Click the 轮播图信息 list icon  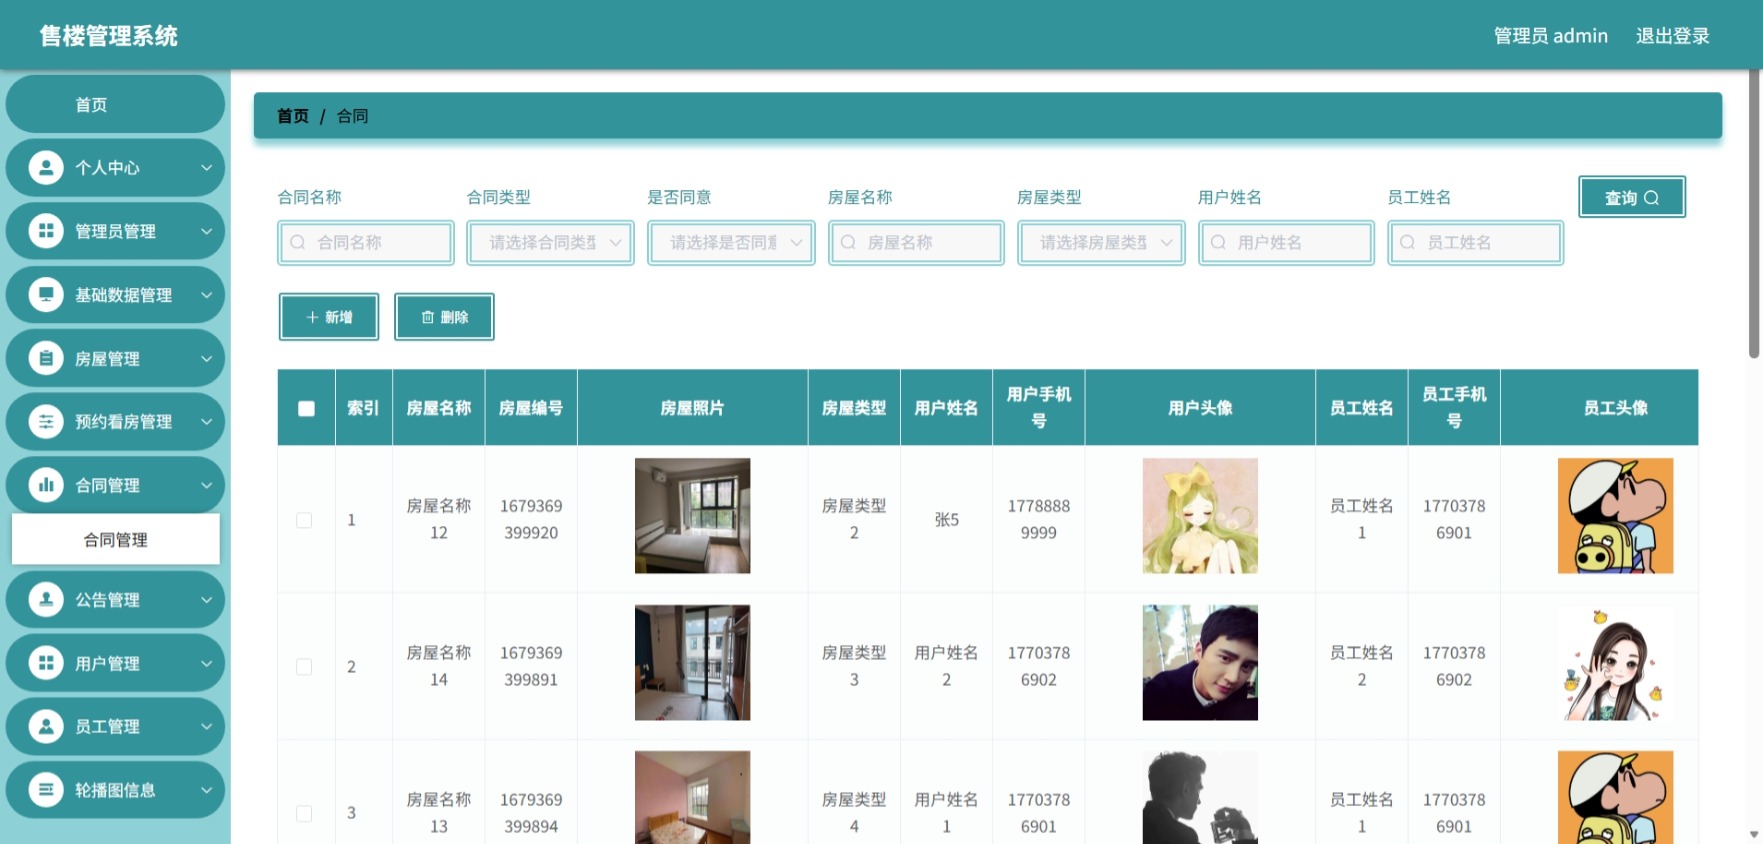pos(46,790)
